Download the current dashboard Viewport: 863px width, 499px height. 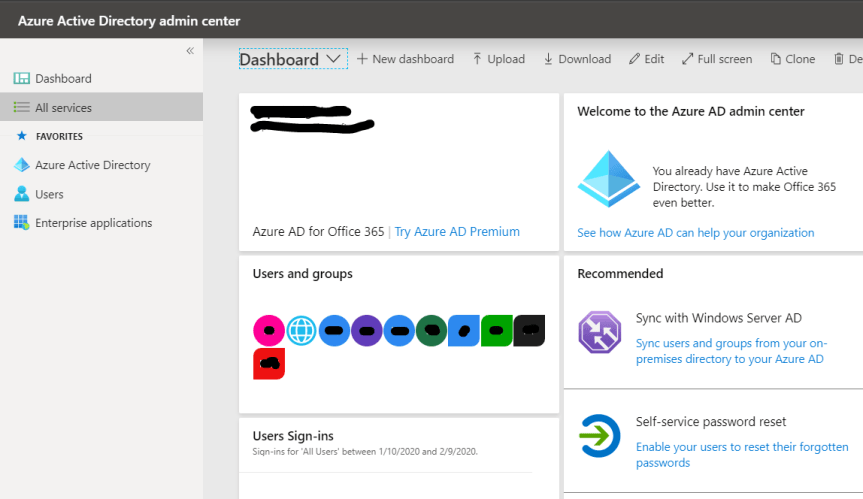[577, 59]
